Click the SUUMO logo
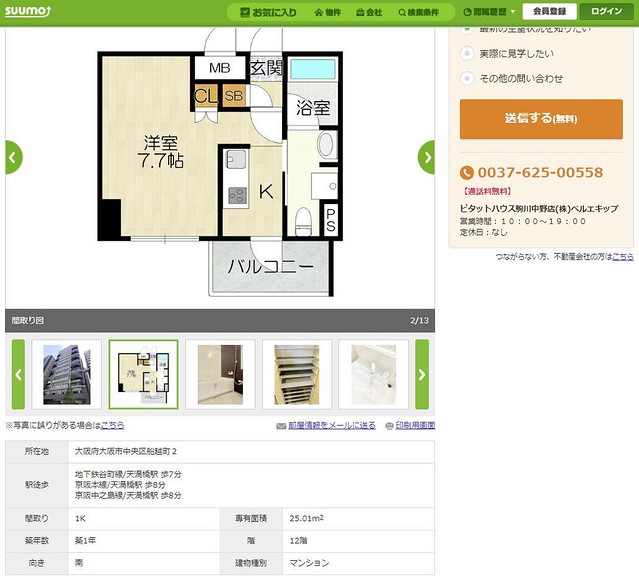The width and height of the screenshot is (639, 577). pyautogui.click(x=27, y=11)
